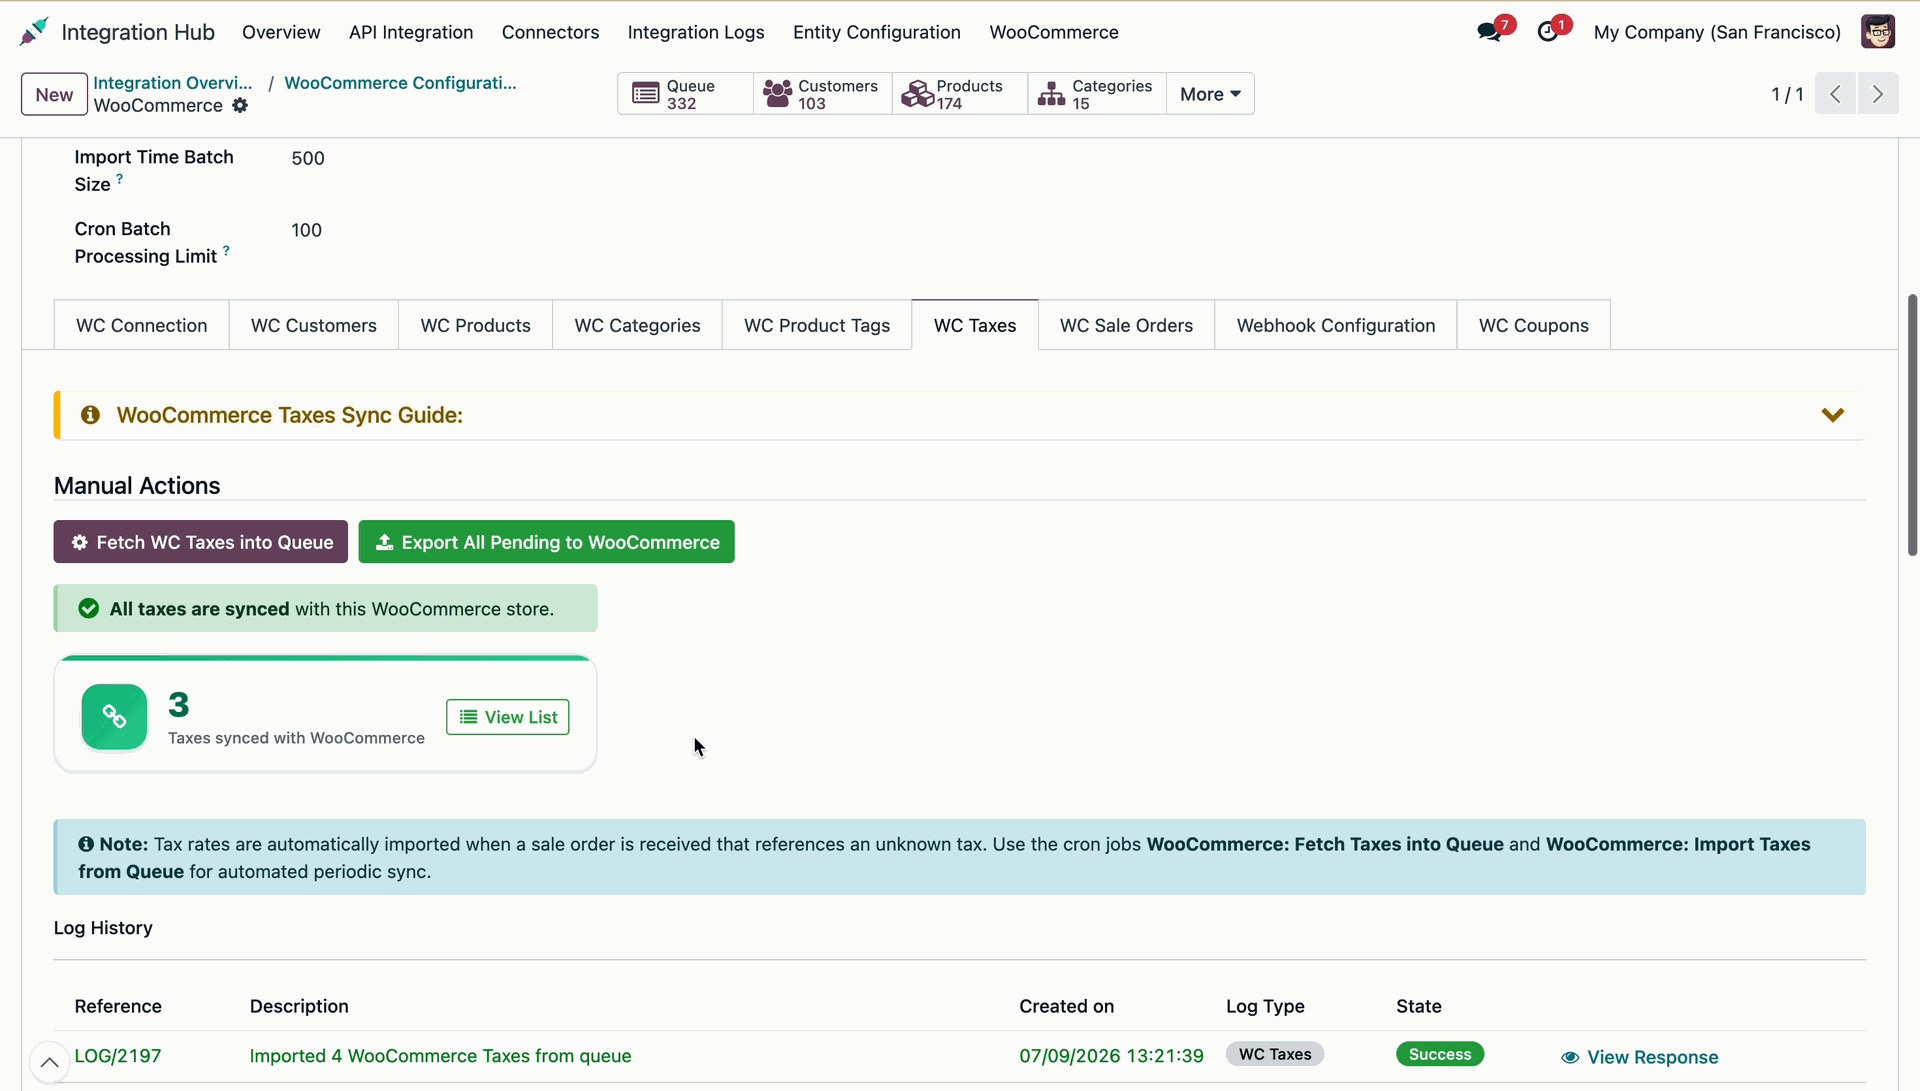Expand the More dropdown
Image resolution: width=1920 pixels, height=1091 pixels.
pos(1210,94)
